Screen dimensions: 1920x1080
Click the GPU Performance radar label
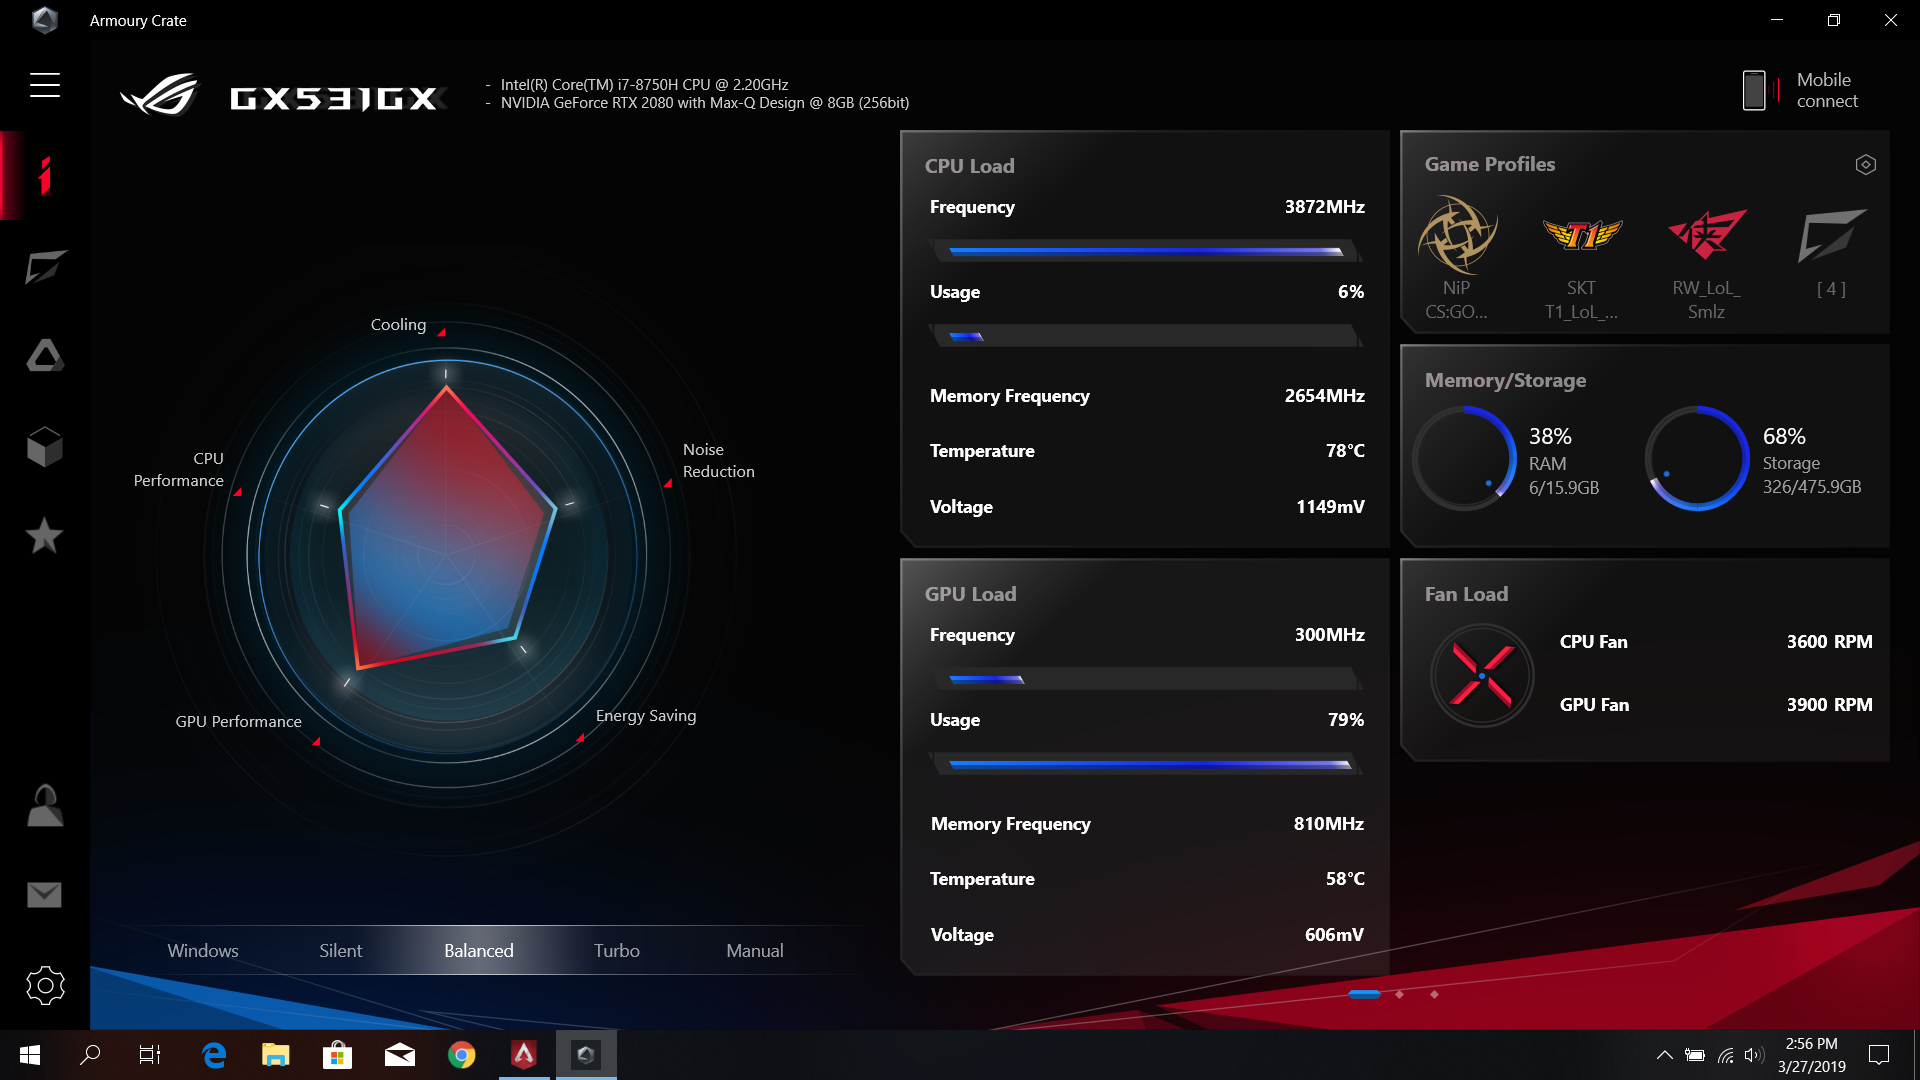click(238, 722)
